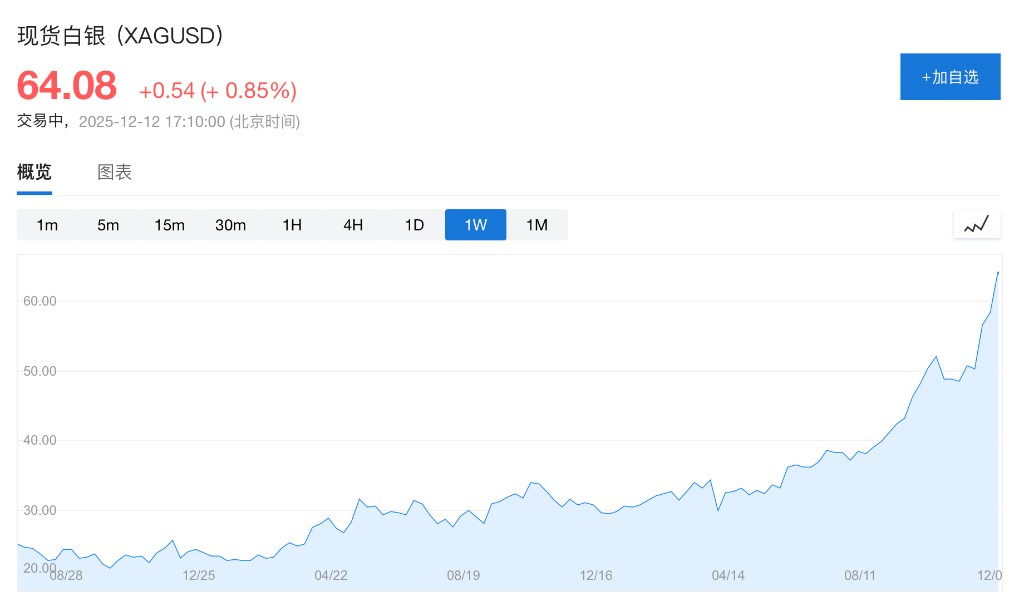Image resolution: width=1024 pixels, height=607 pixels.
Task: Choose the 4H interval
Action: coord(353,225)
